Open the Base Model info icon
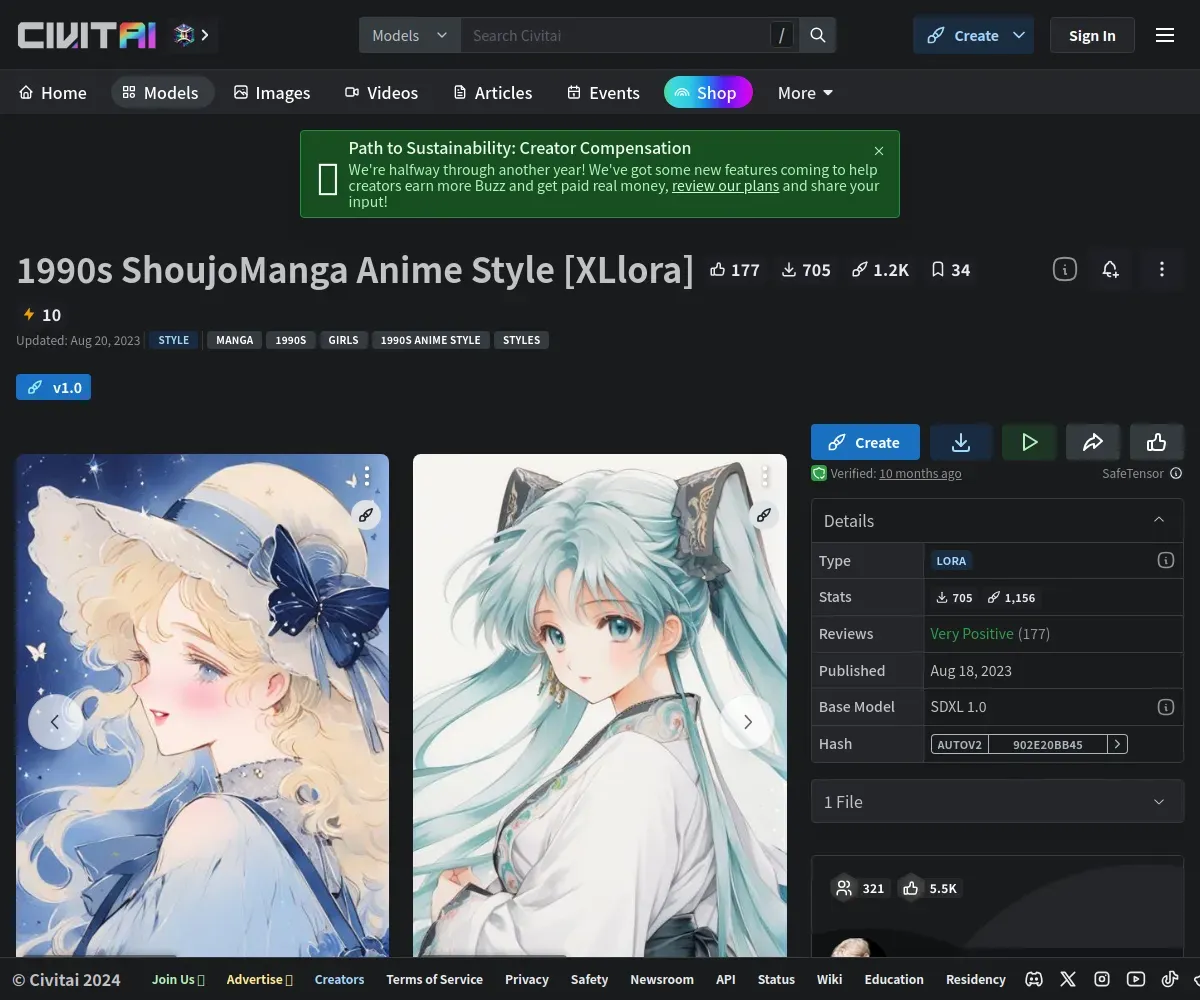Viewport: 1200px width, 1000px height. pos(1166,707)
